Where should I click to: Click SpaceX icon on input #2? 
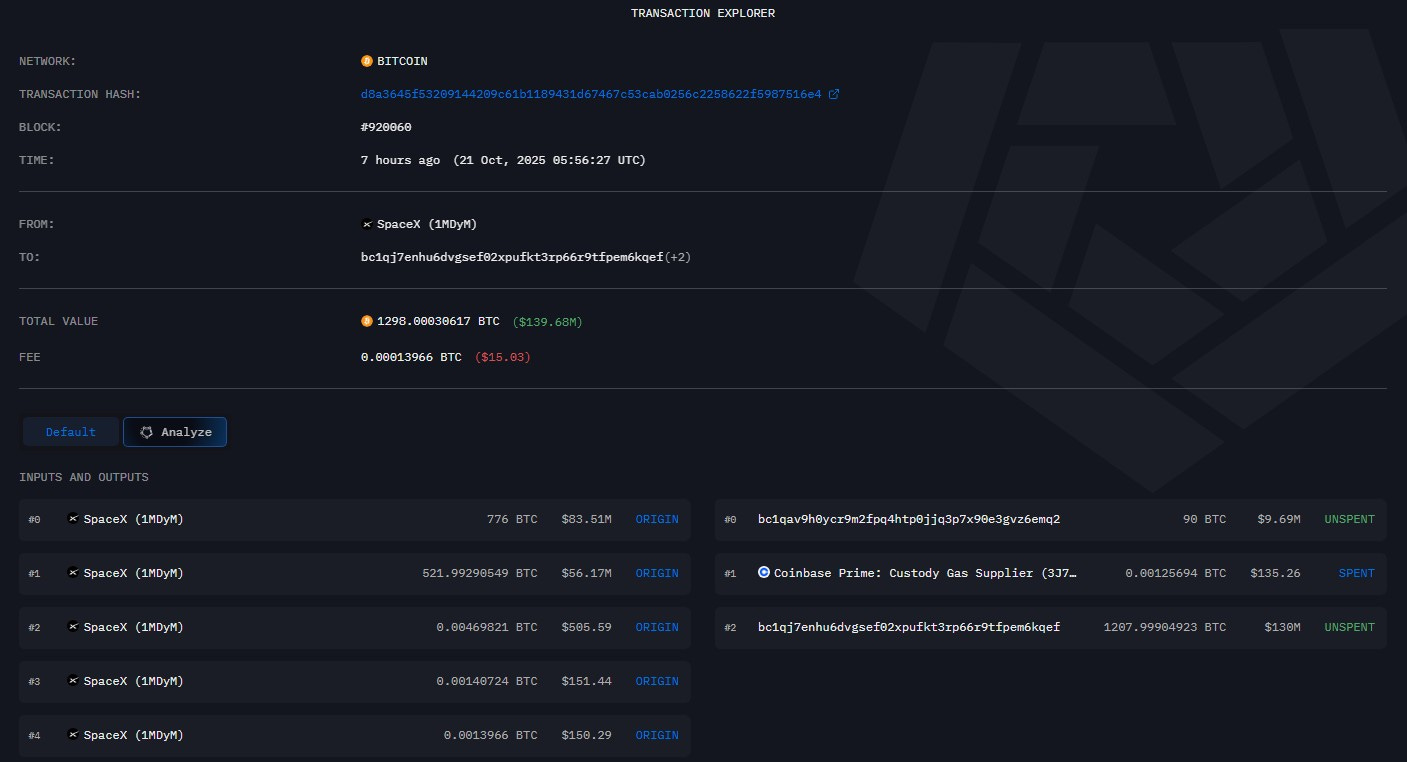[x=73, y=627]
